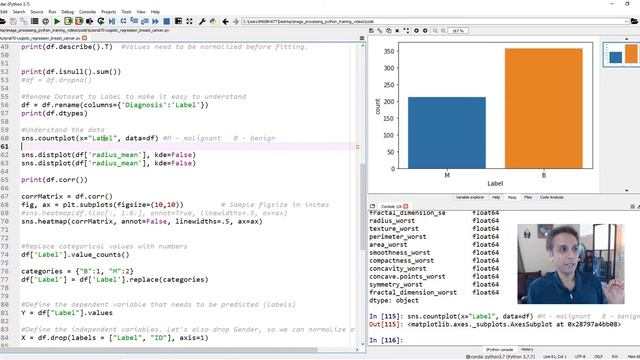Click the In [116] console prompt
This screenshot has height=360, width=640.
coord(386,340)
